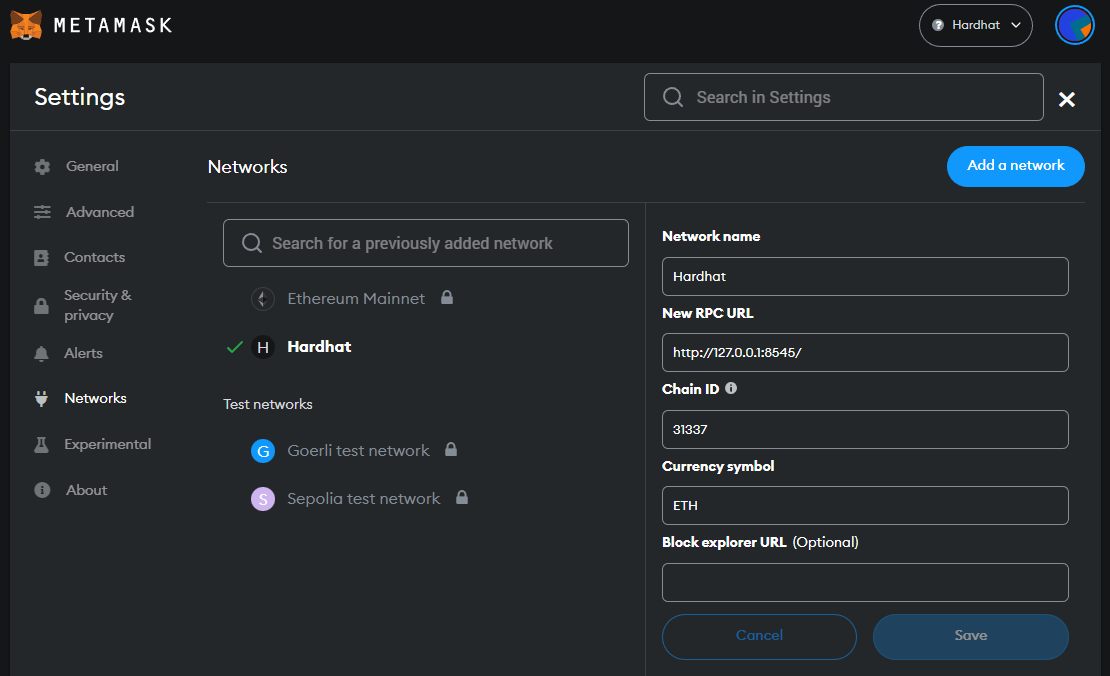
Task: Click the Currency symbol input field
Action: pos(865,505)
